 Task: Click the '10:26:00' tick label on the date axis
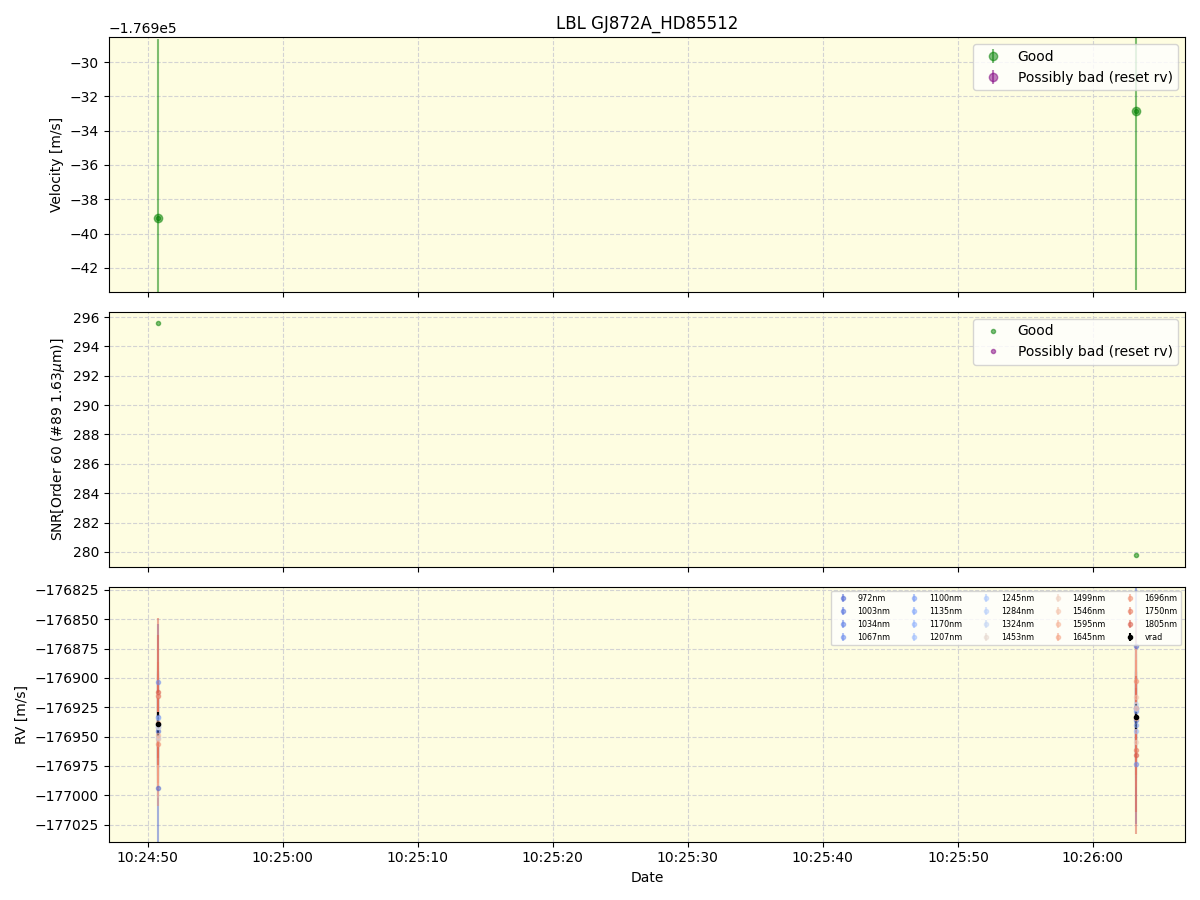(1093, 857)
